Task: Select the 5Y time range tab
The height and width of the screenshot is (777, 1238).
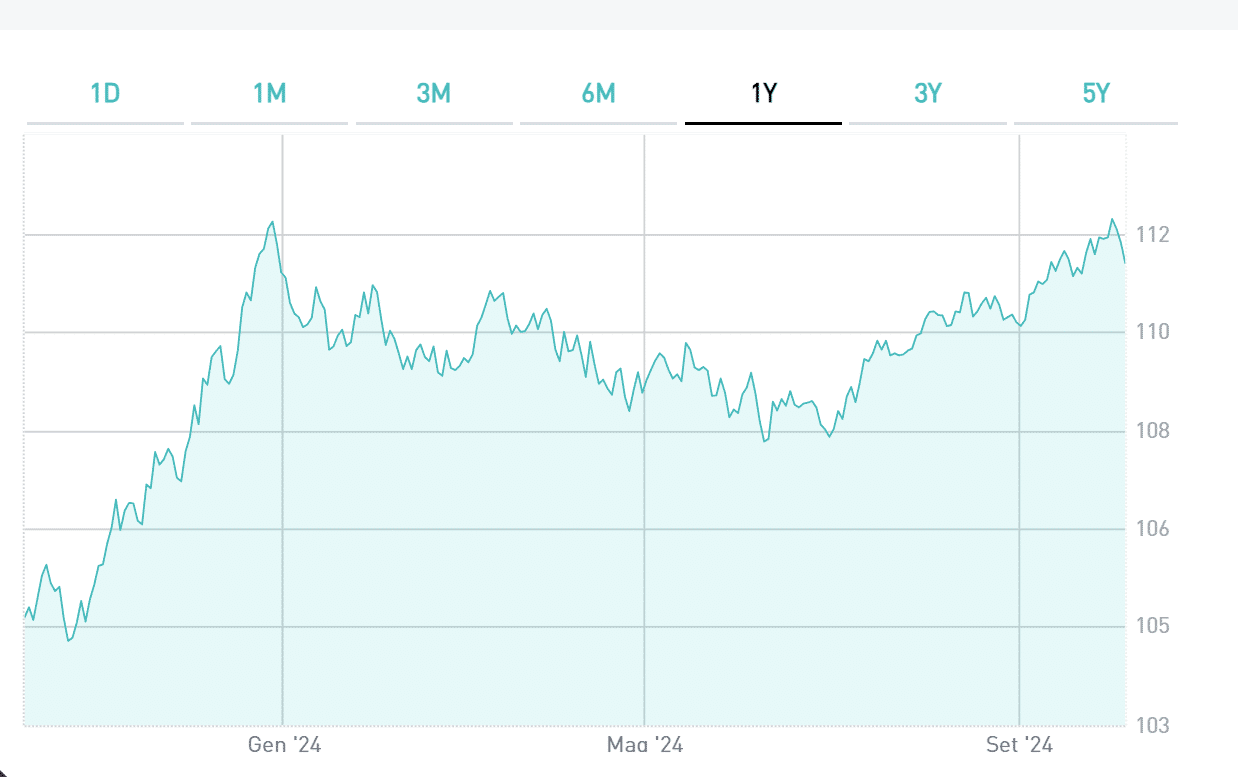Action: point(1096,94)
